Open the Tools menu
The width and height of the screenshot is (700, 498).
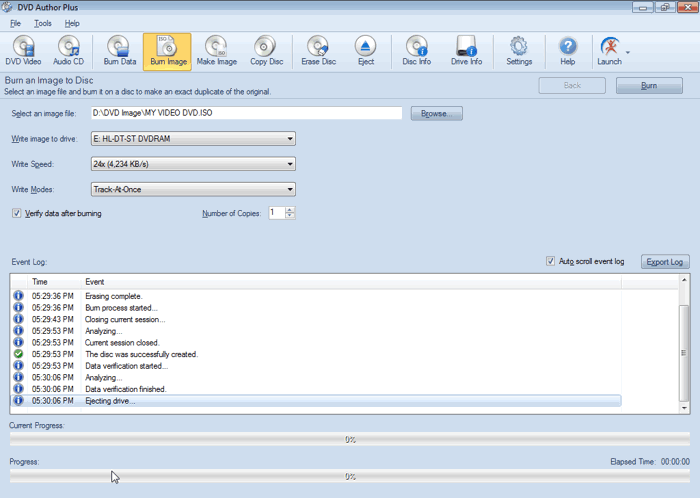(43, 22)
